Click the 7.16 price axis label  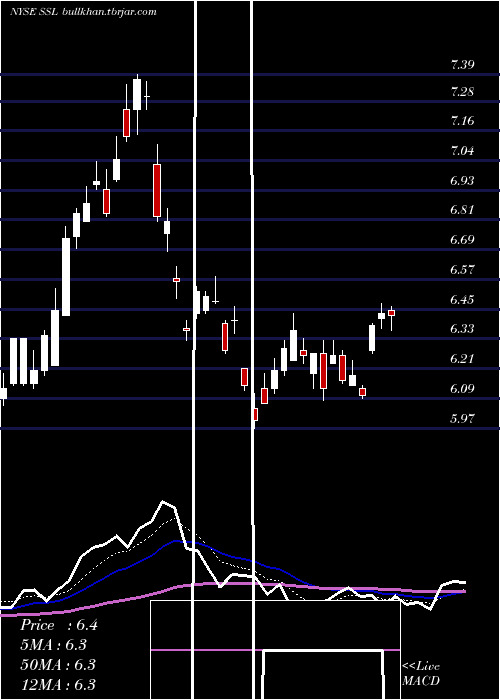pyautogui.click(x=462, y=121)
